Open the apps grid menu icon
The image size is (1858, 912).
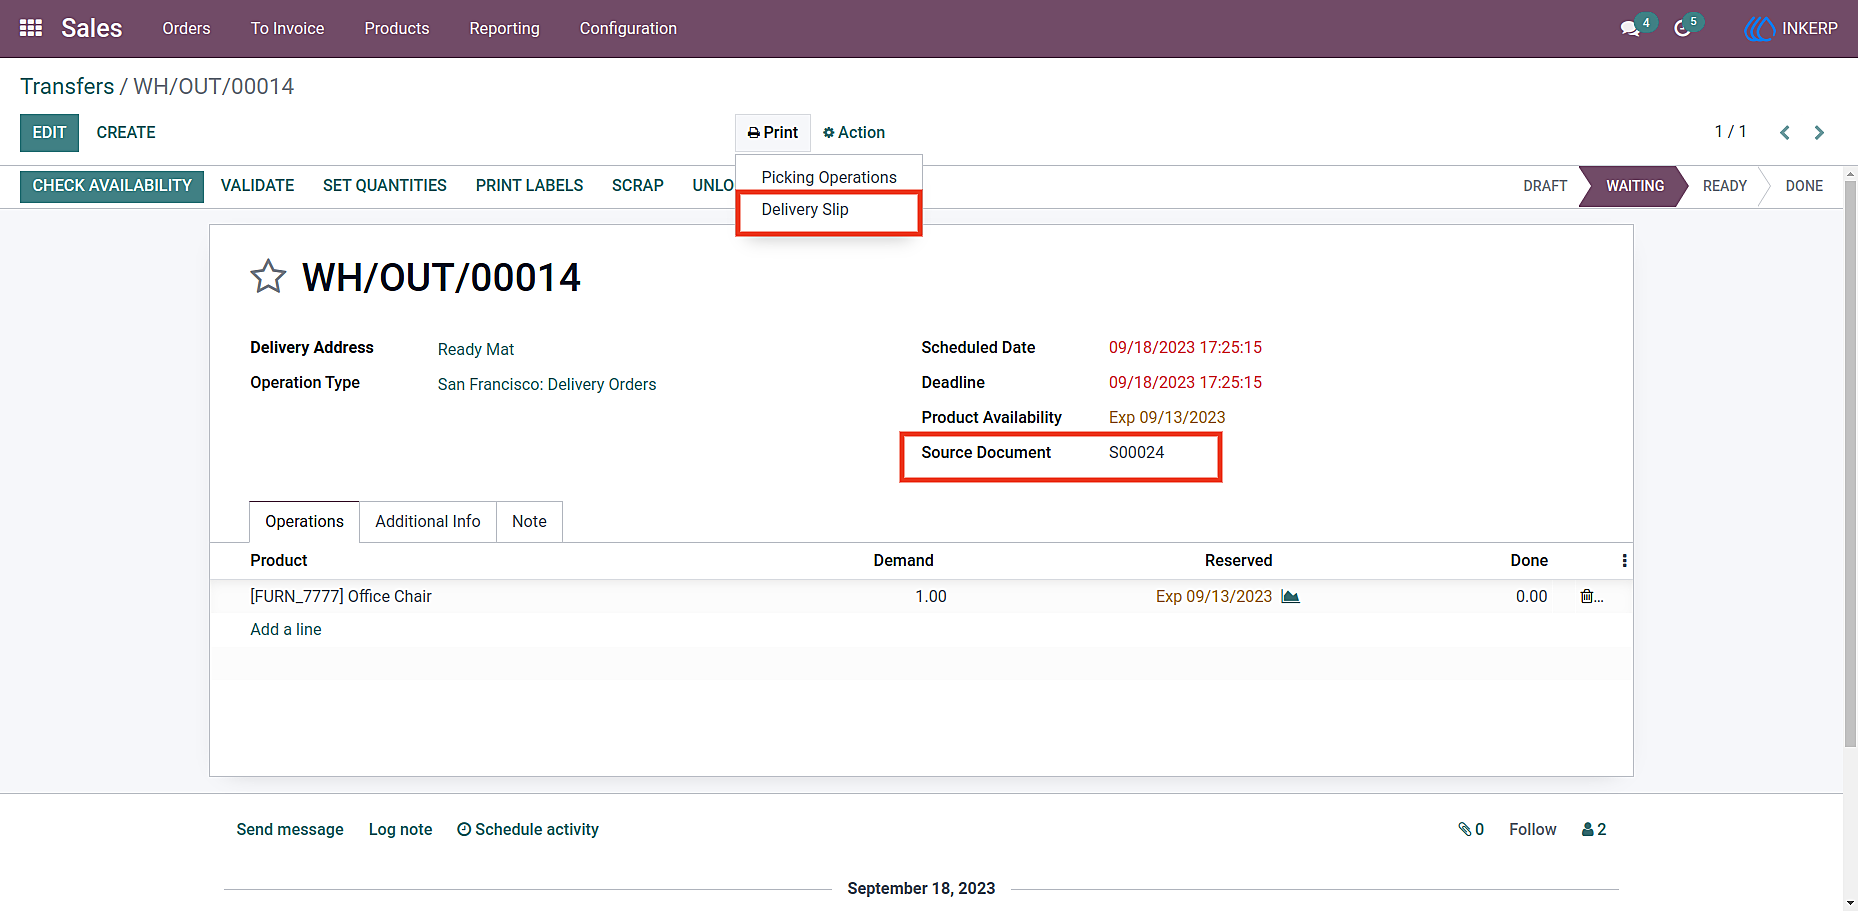31,28
